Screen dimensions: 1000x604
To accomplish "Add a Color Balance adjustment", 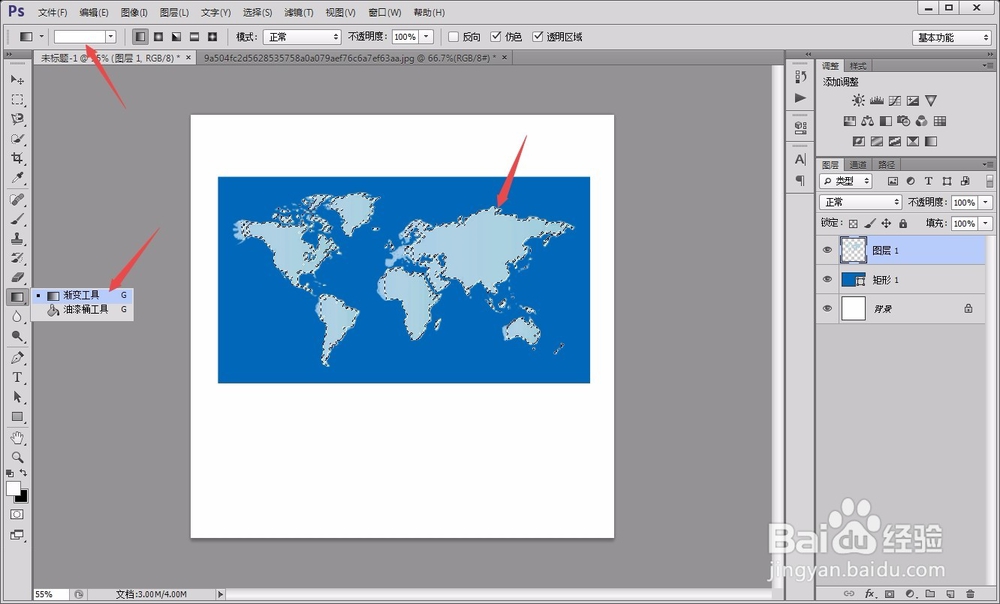I will [x=867, y=121].
